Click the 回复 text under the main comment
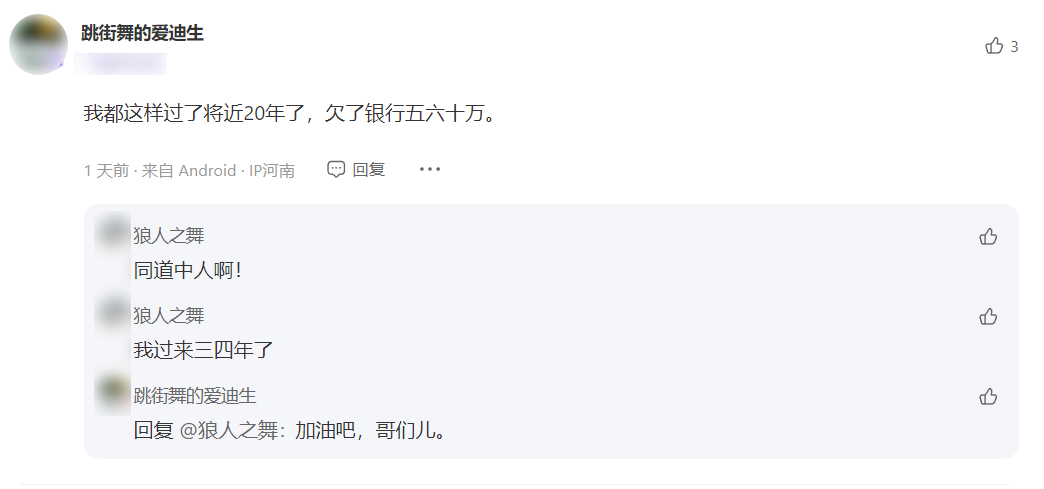The height and width of the screenshot is (489, 1044). (x=369, y=169)
